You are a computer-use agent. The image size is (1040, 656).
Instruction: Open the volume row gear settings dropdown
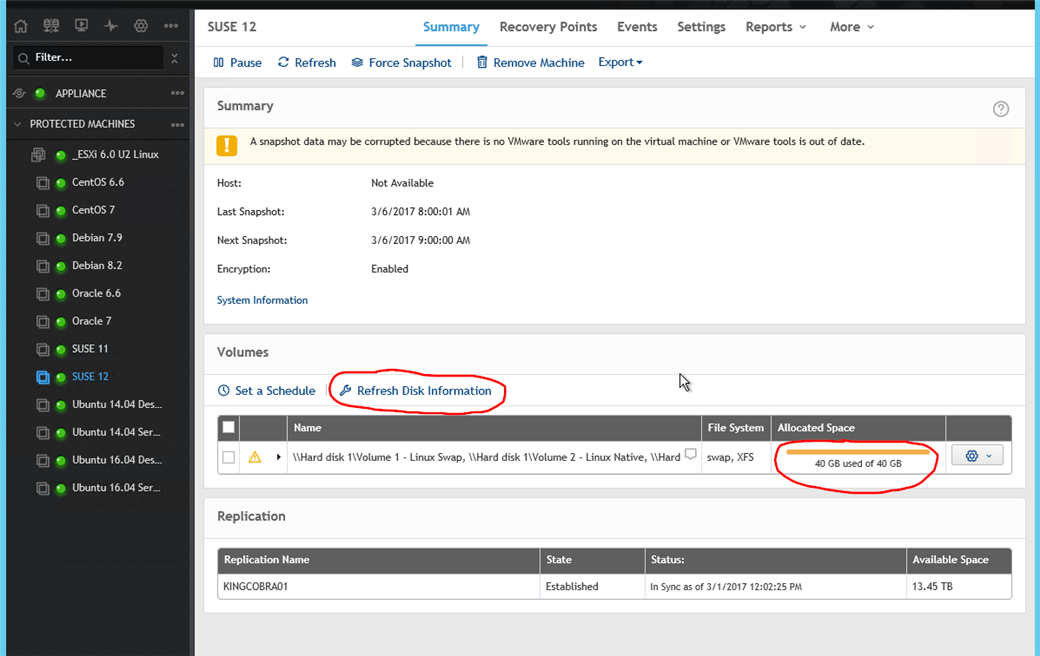(x=977, y=456)
